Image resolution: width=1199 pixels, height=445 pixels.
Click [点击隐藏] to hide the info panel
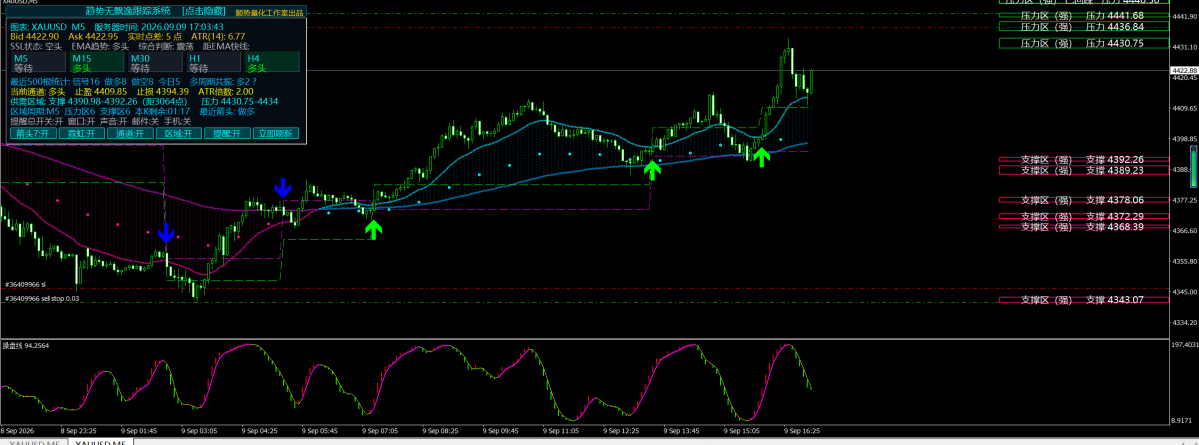[x=205, y=11]
